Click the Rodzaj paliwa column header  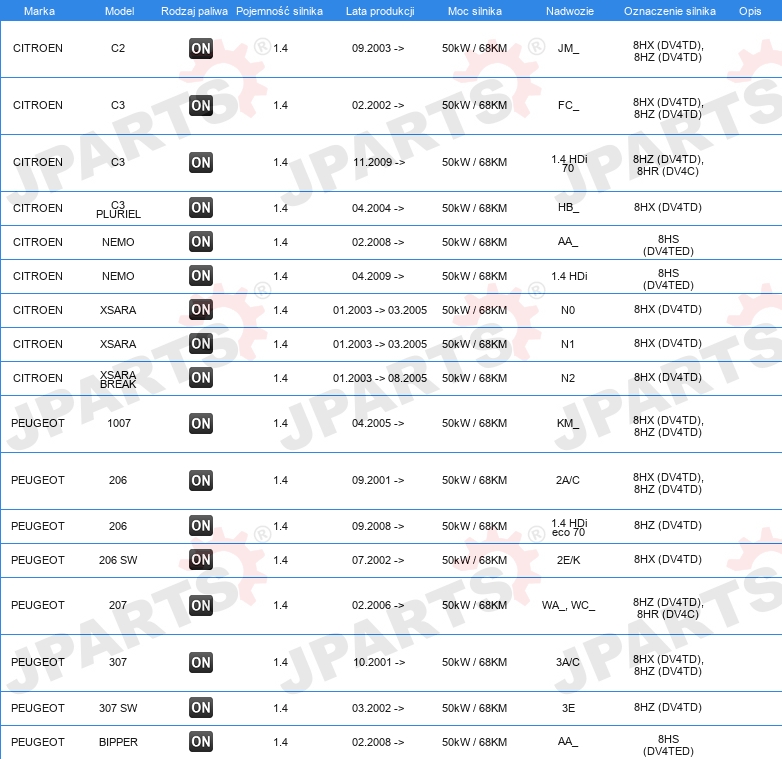point(194,11)
